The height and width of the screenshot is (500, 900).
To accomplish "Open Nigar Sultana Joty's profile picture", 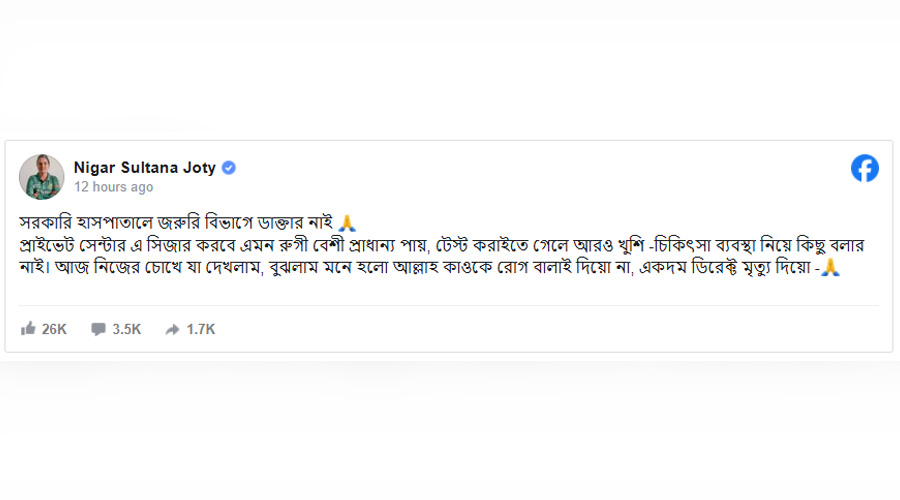I will 42,176.
